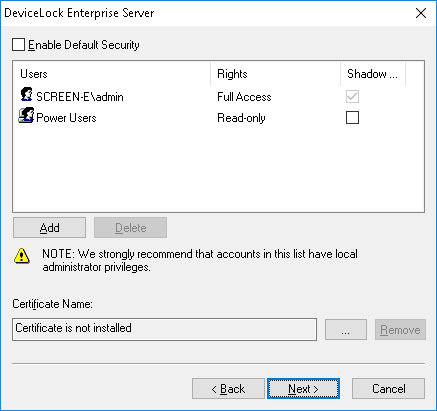Click the Power Users group icon
The height and width of the screenshot is (411, 437).
[26, 116]
